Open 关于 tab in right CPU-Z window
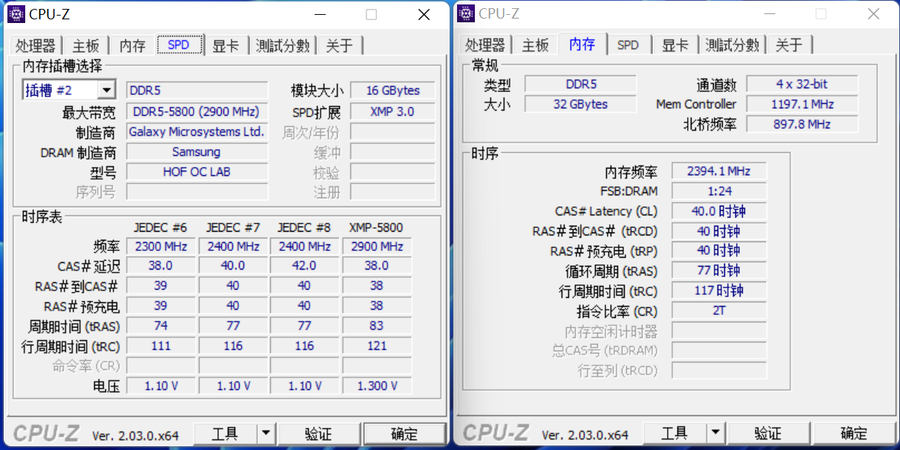Viewport: 900px width, 450px height. pyautogui.click(x=789, y=45)
